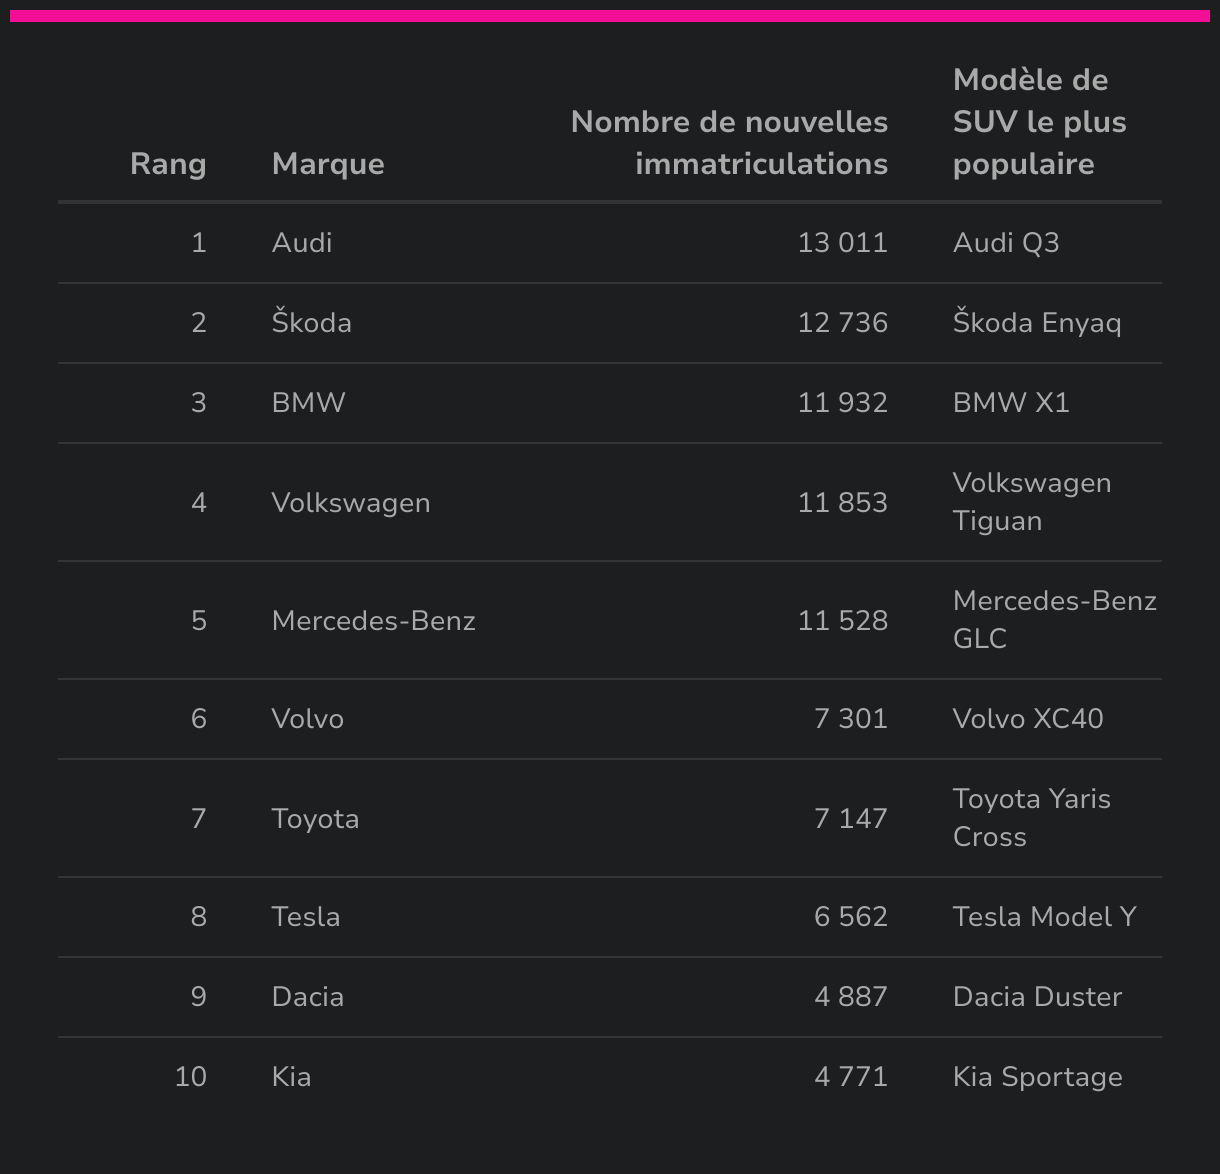Click the rank 10 cell

(190, 1077)
